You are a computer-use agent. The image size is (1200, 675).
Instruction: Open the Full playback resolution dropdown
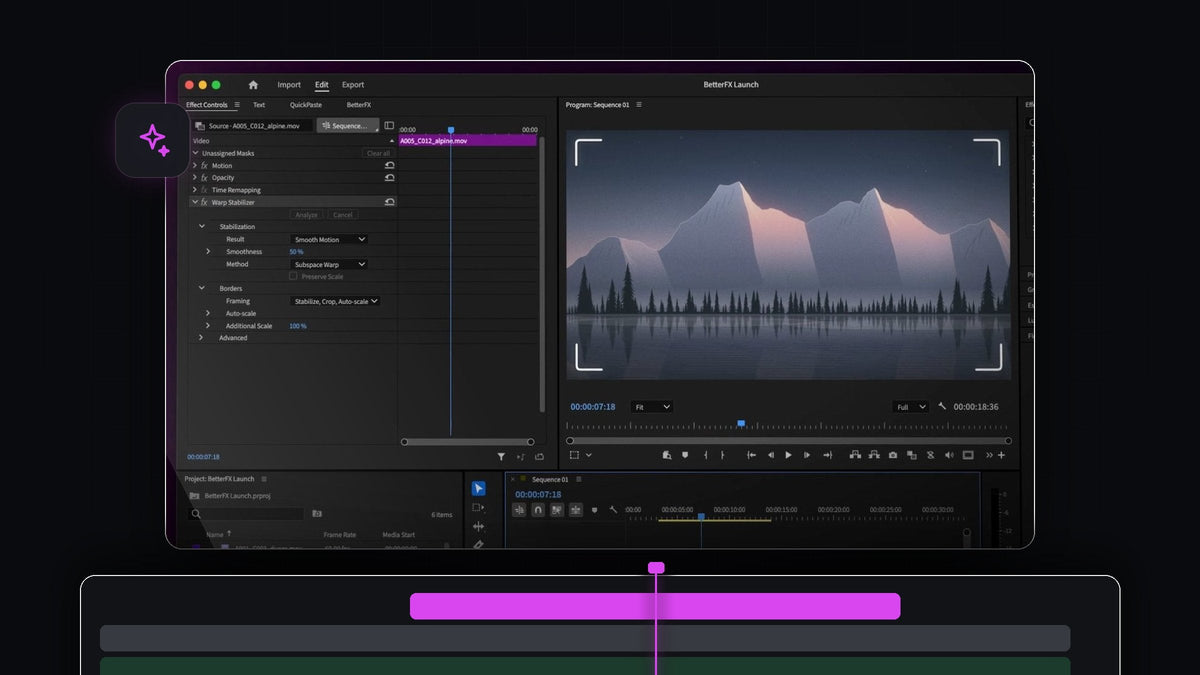click(912, 407)
